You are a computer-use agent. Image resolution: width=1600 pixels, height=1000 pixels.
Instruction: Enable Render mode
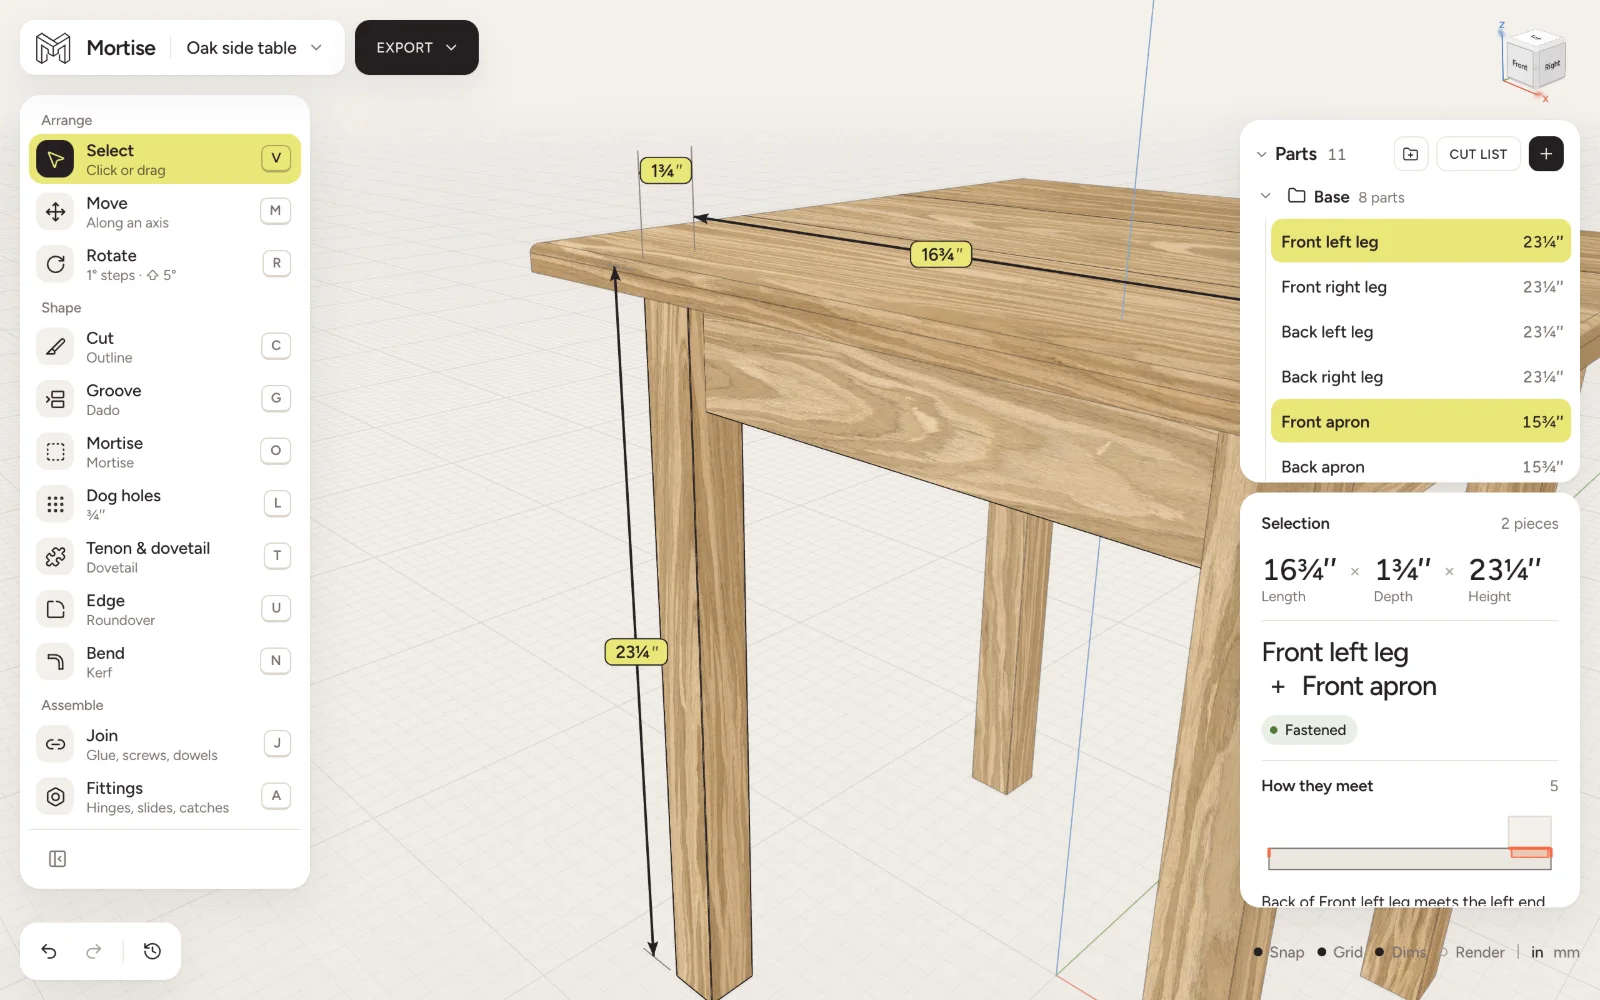click(x=1472, y=952)
